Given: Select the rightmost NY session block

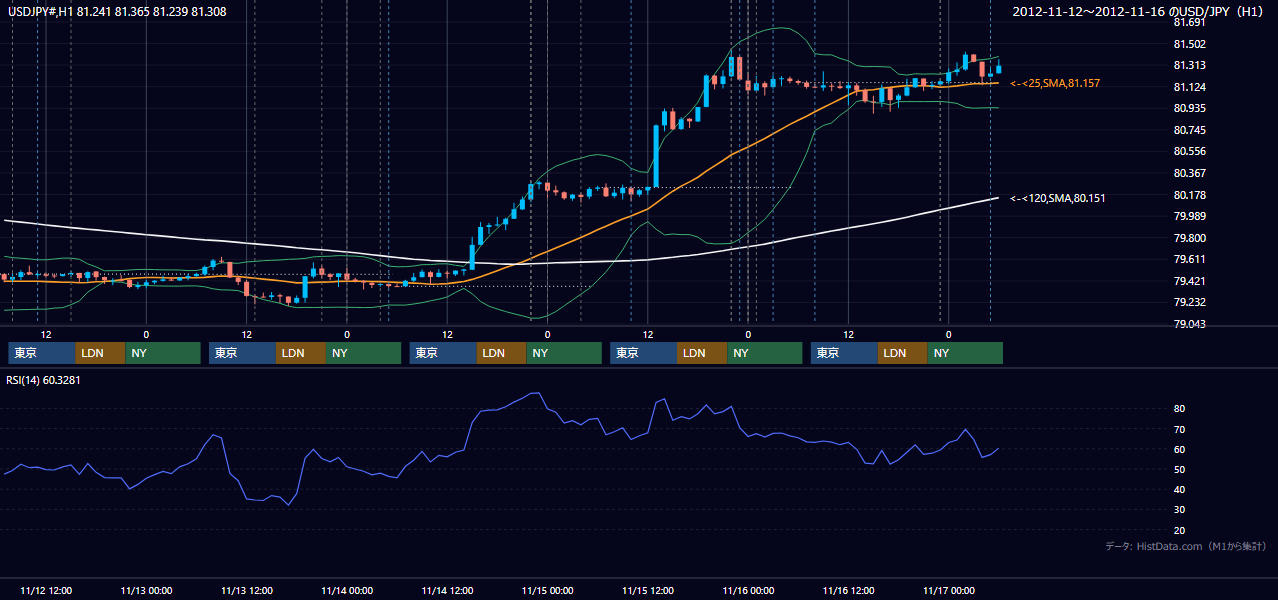Looking at the screenshot, I should [965, 353].
